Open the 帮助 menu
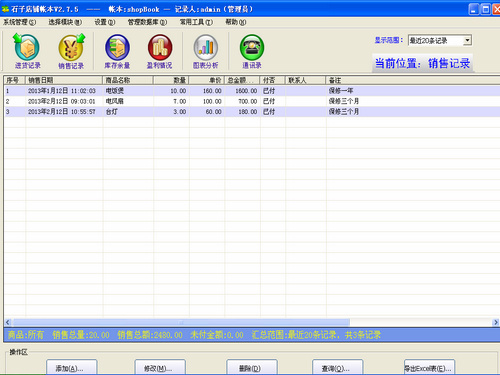Viewport: 500px width, 375px height. [236, 22]
